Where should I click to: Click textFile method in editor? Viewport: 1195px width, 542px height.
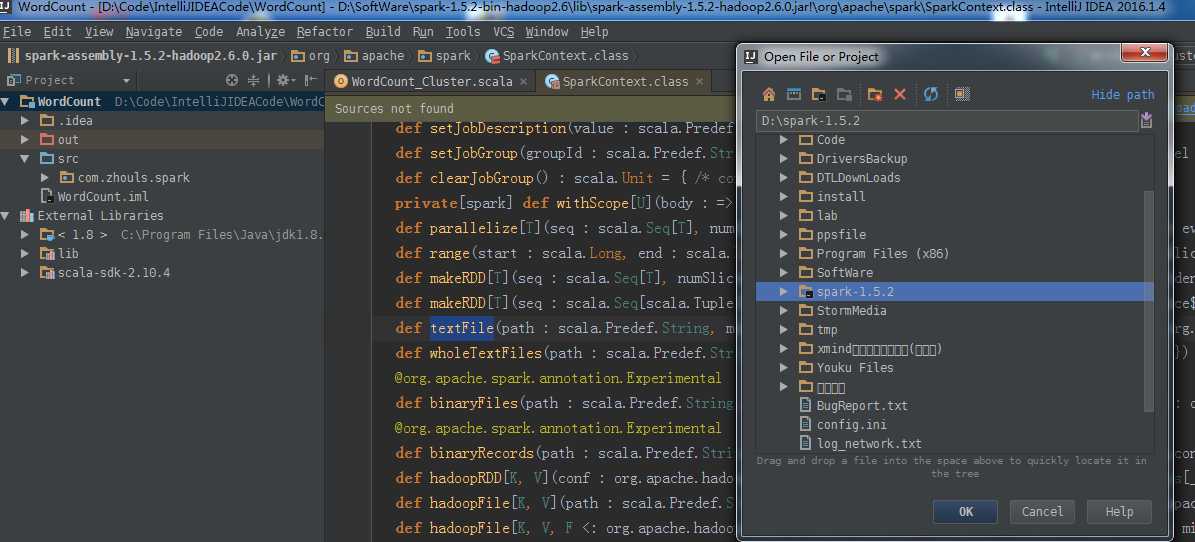point(462,329)
